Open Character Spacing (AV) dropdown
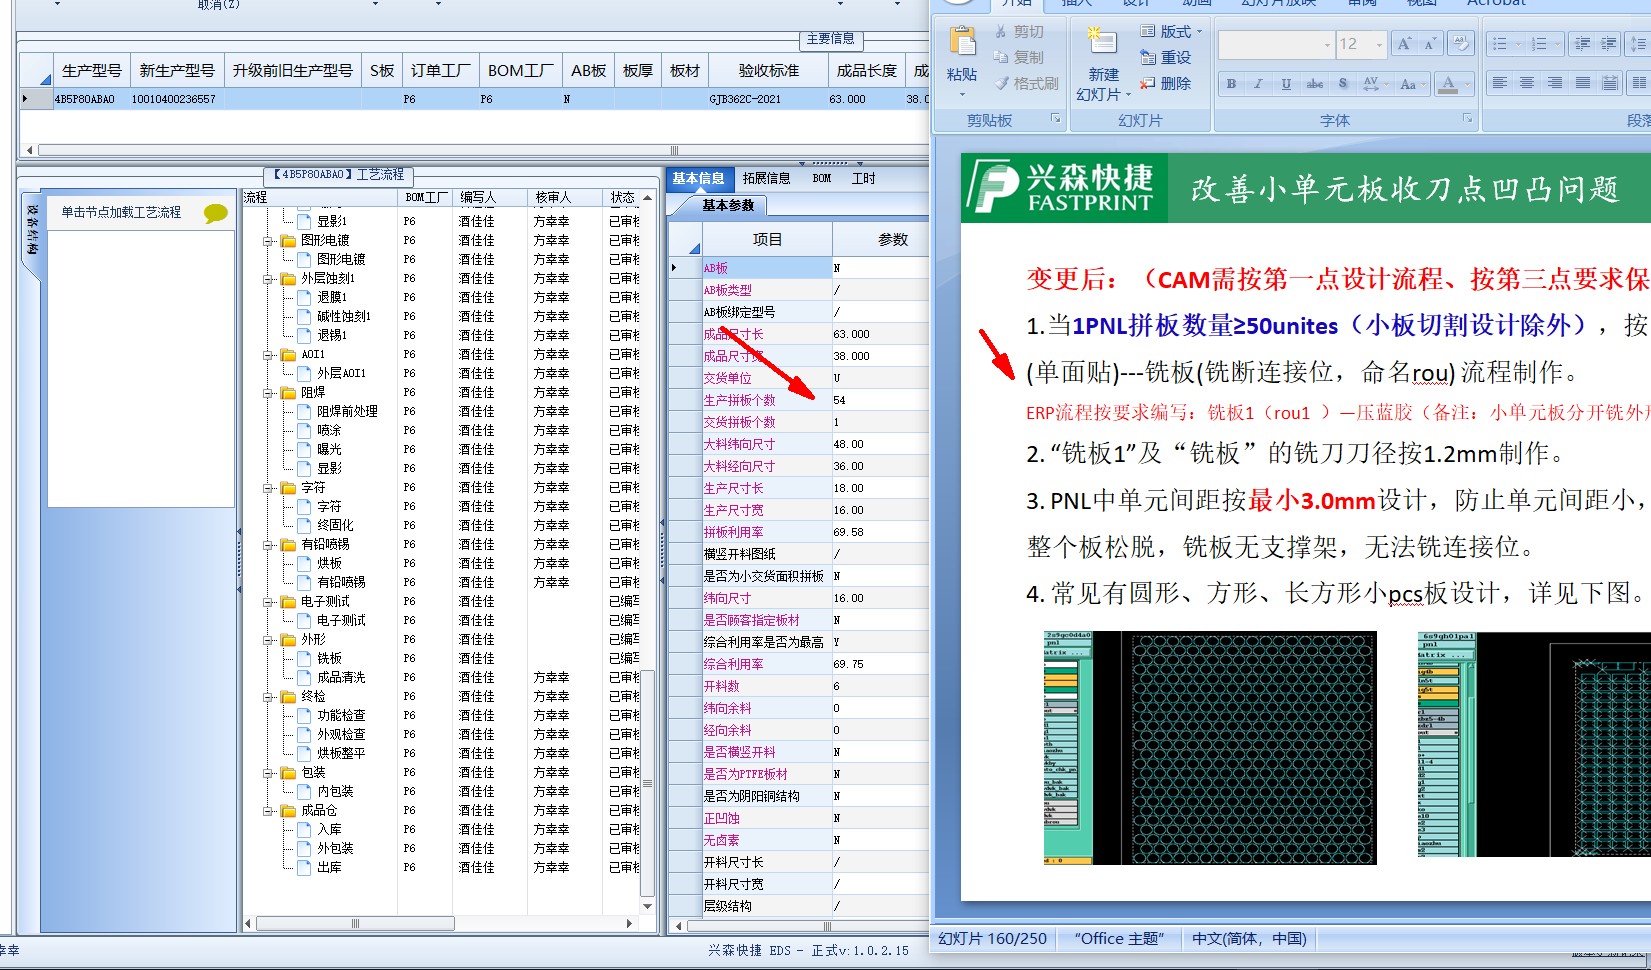1651x970 pixels. [x=1374, y=84]
